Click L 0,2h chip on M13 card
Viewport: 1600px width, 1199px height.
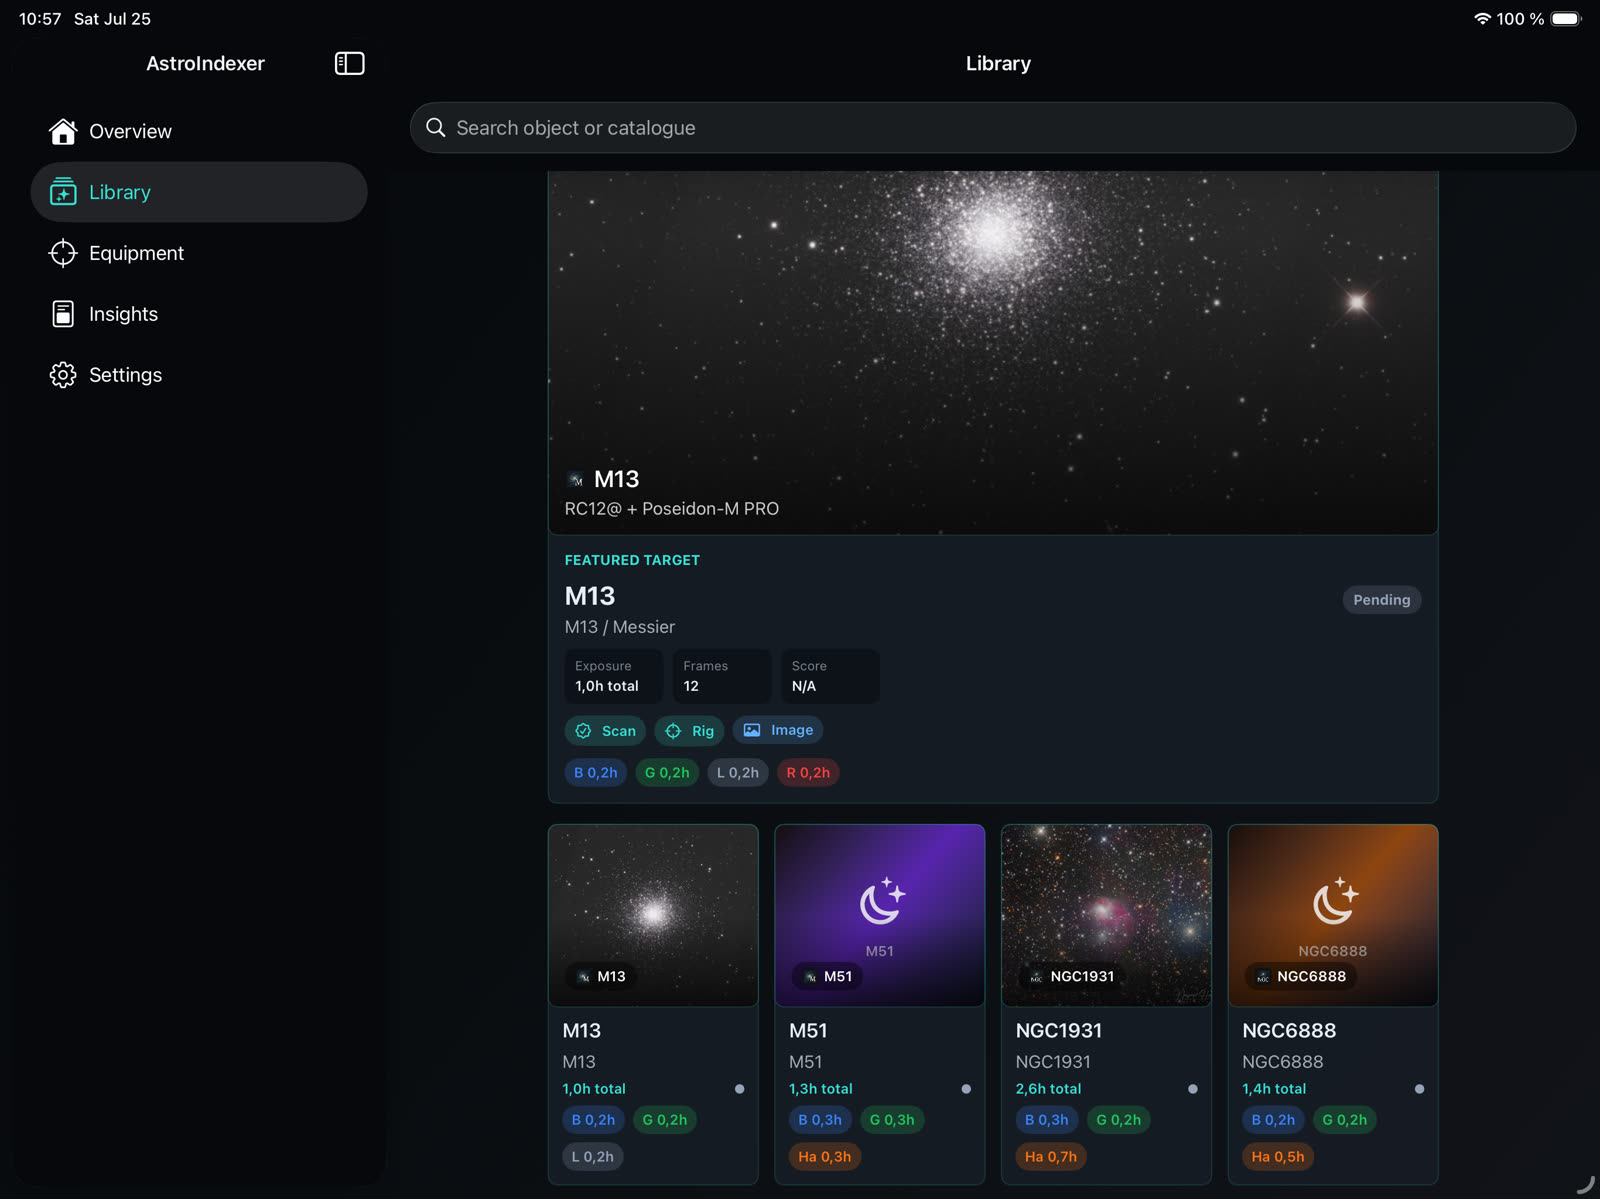(593, 1156)
